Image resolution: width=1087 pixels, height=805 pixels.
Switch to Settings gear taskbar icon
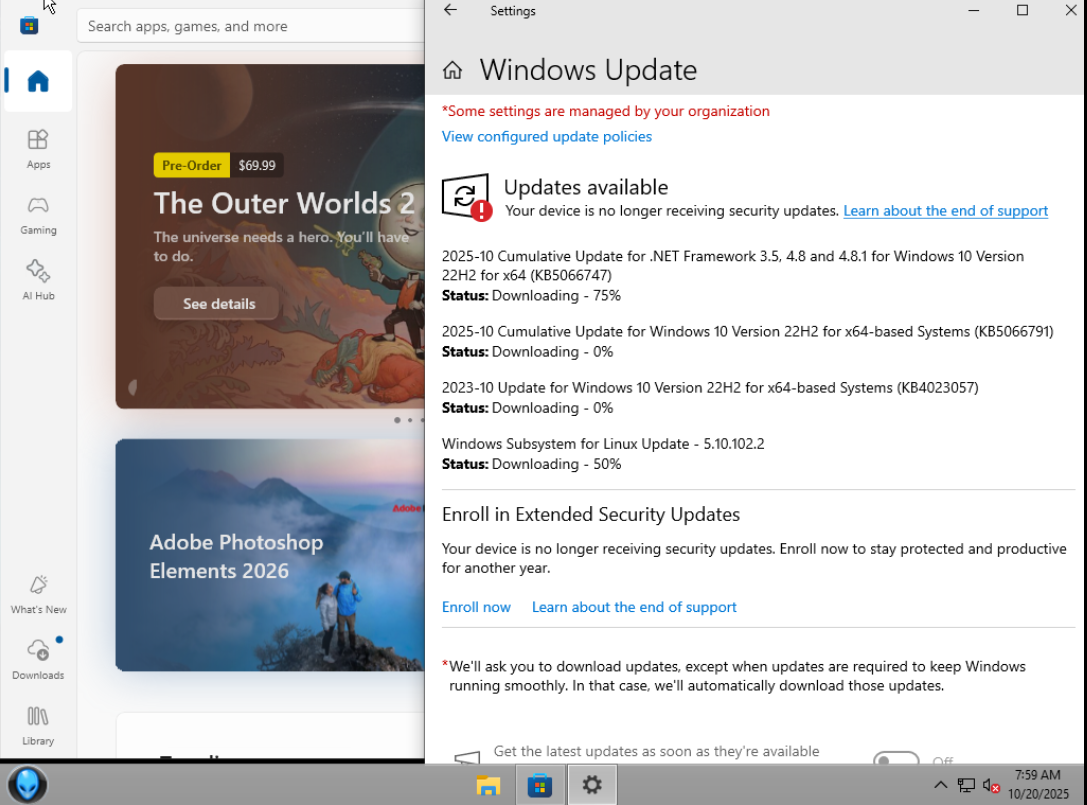[x=592, y=785]
